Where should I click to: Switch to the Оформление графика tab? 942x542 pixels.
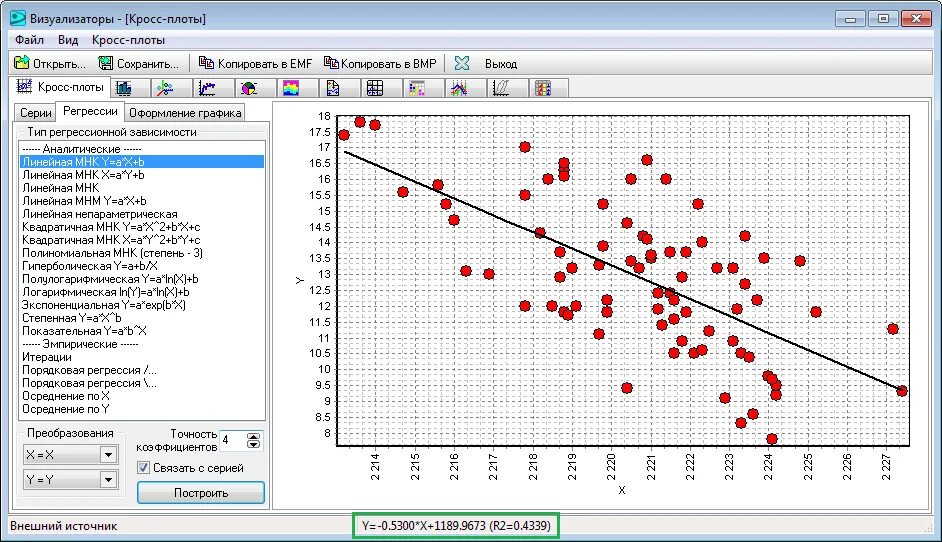pyautogui.click(x=185, y=113)
